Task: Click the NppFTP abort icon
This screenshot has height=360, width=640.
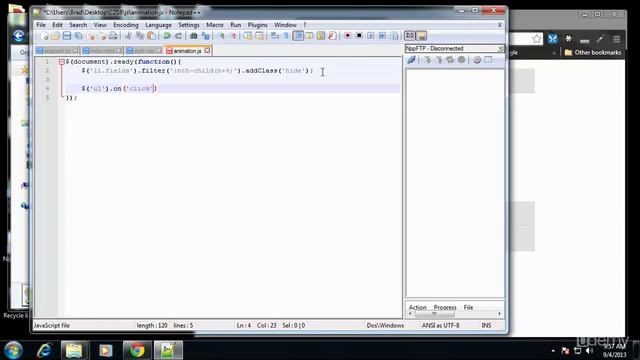Action: (x=462, y=60)
